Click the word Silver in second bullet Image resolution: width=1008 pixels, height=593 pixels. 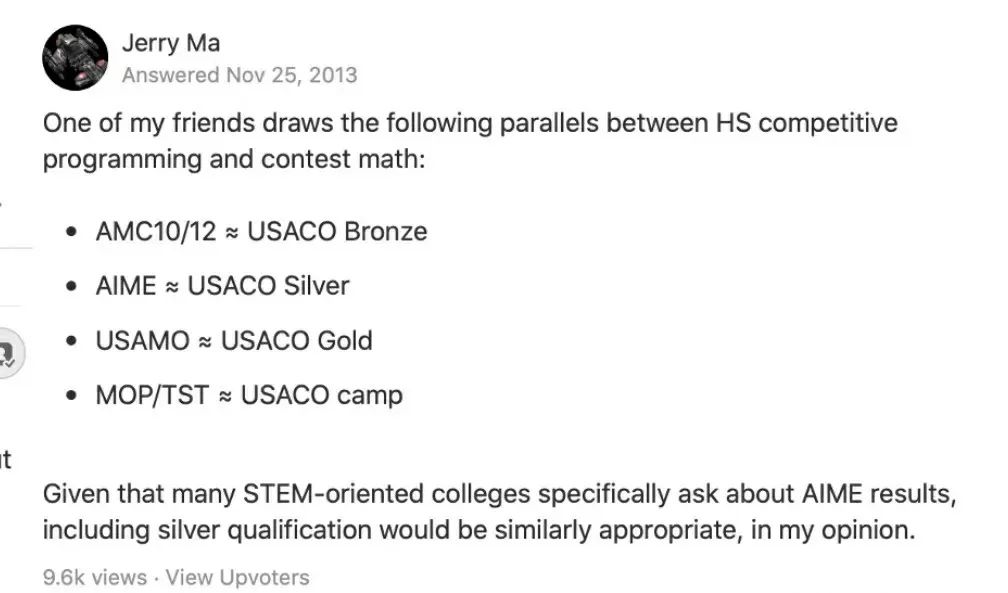316,286
